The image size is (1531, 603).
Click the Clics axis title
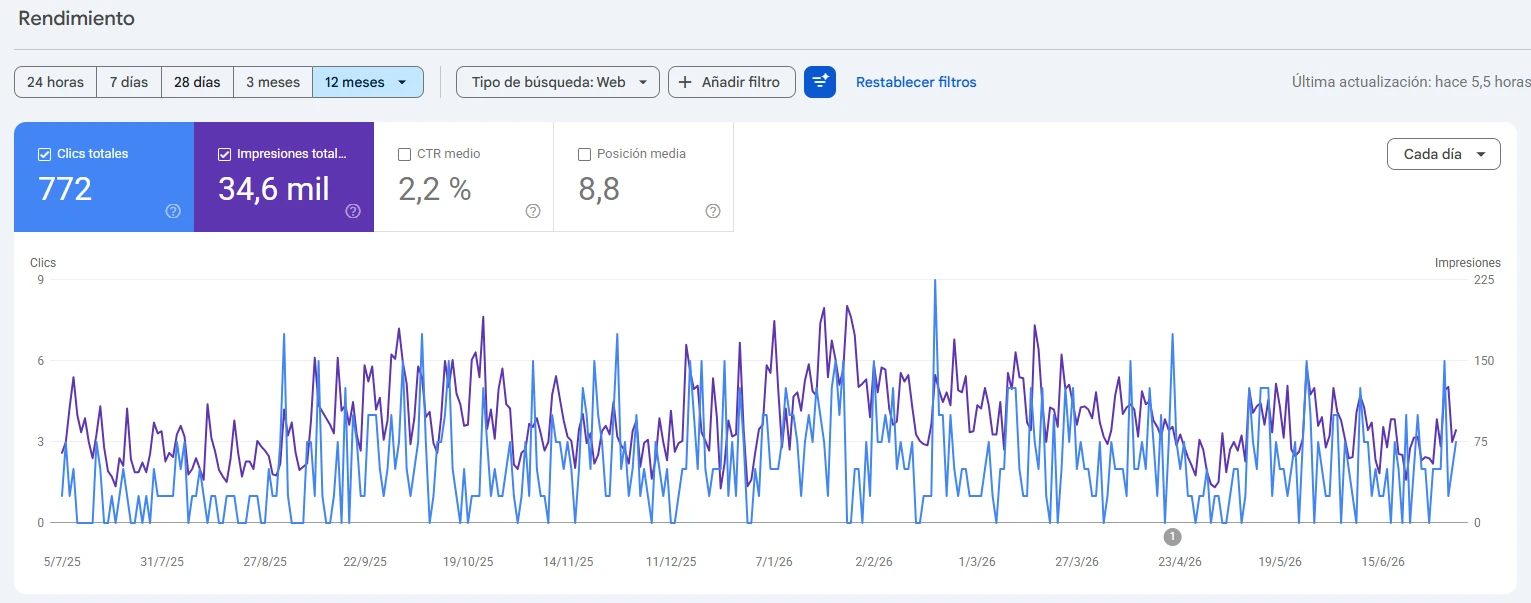43,263
